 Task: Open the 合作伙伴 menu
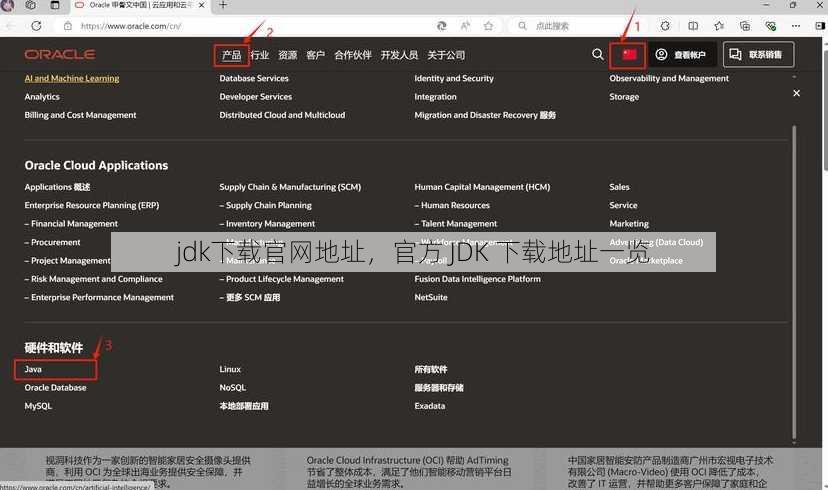(x=353, y=55)
